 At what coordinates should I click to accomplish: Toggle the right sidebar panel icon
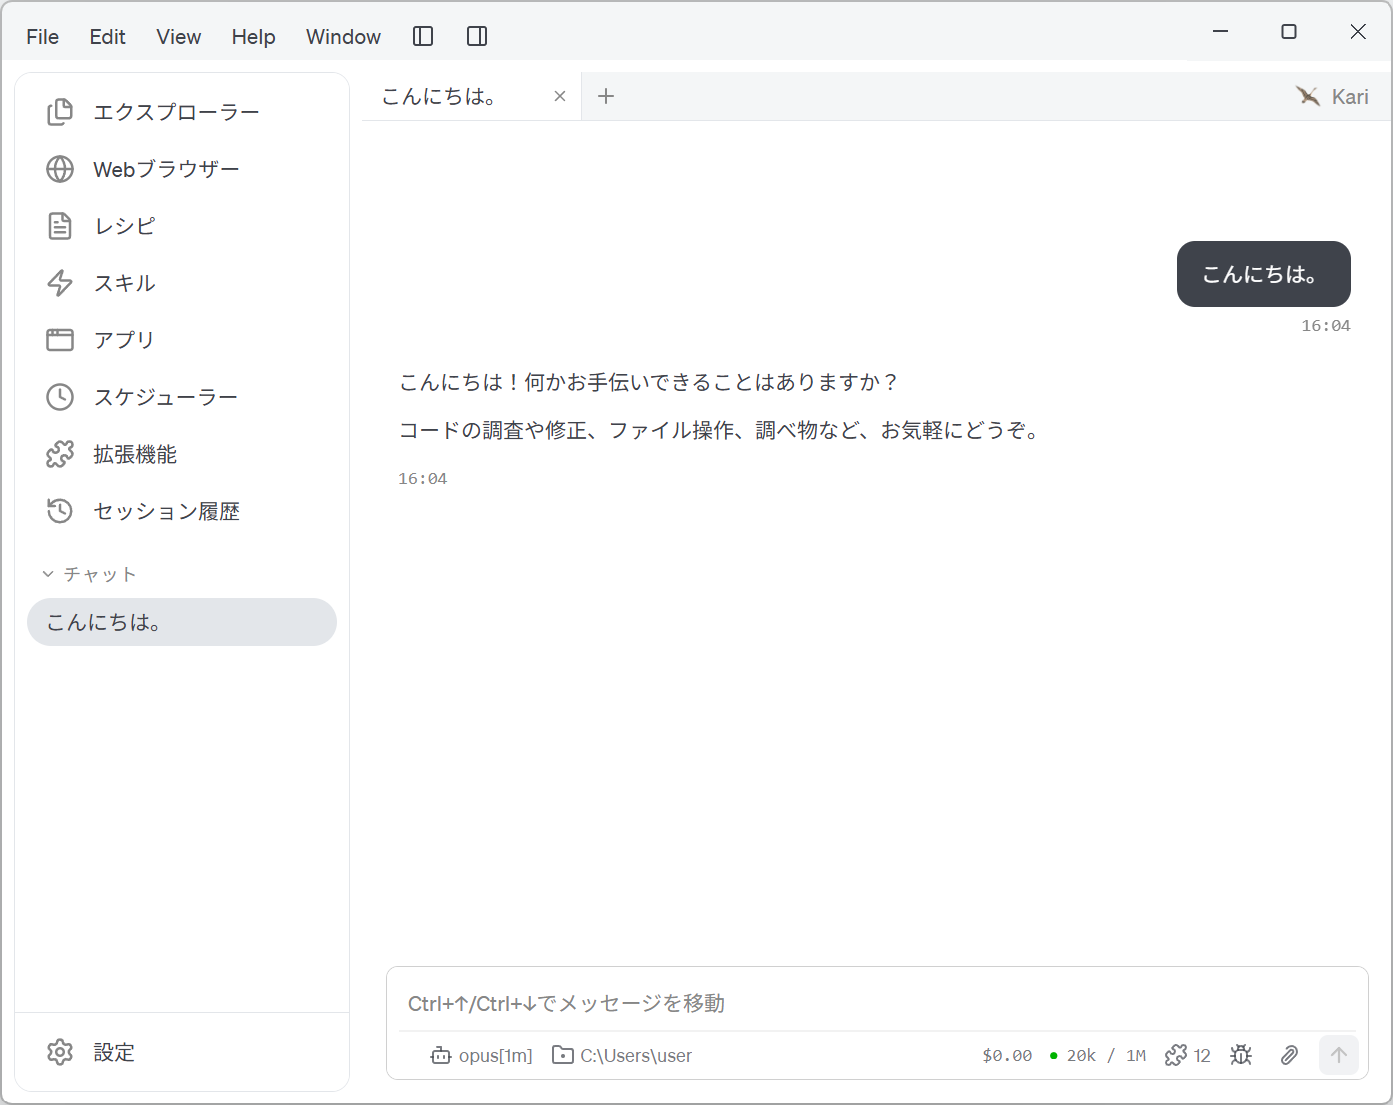[x=477, y=36]
